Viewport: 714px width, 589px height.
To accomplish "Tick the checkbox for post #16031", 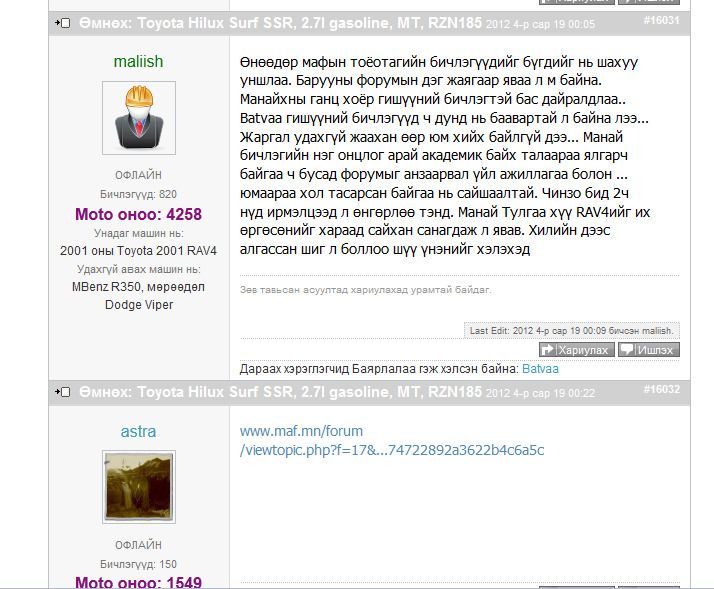I will click(x=66, y=23).
